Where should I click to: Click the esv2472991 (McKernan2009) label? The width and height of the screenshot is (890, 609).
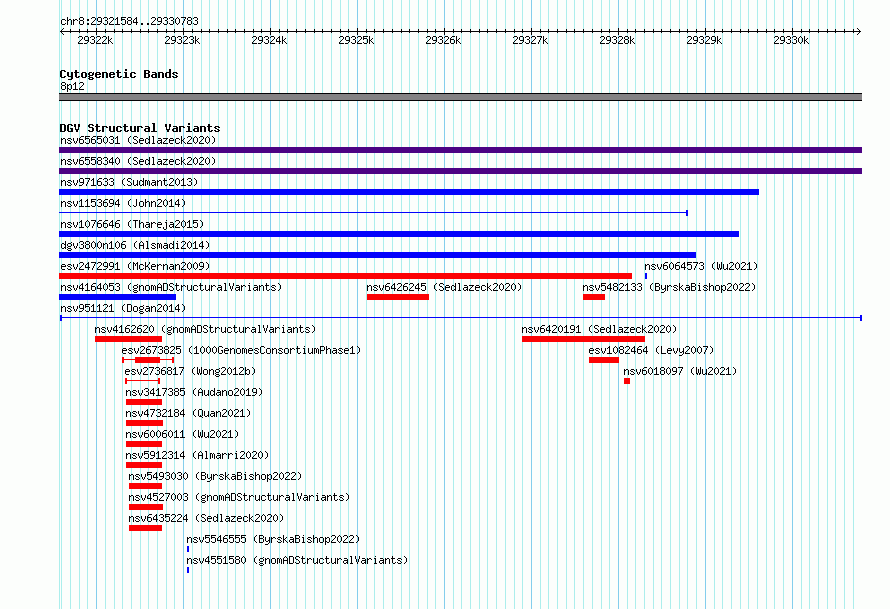click(x=135, y=266)
